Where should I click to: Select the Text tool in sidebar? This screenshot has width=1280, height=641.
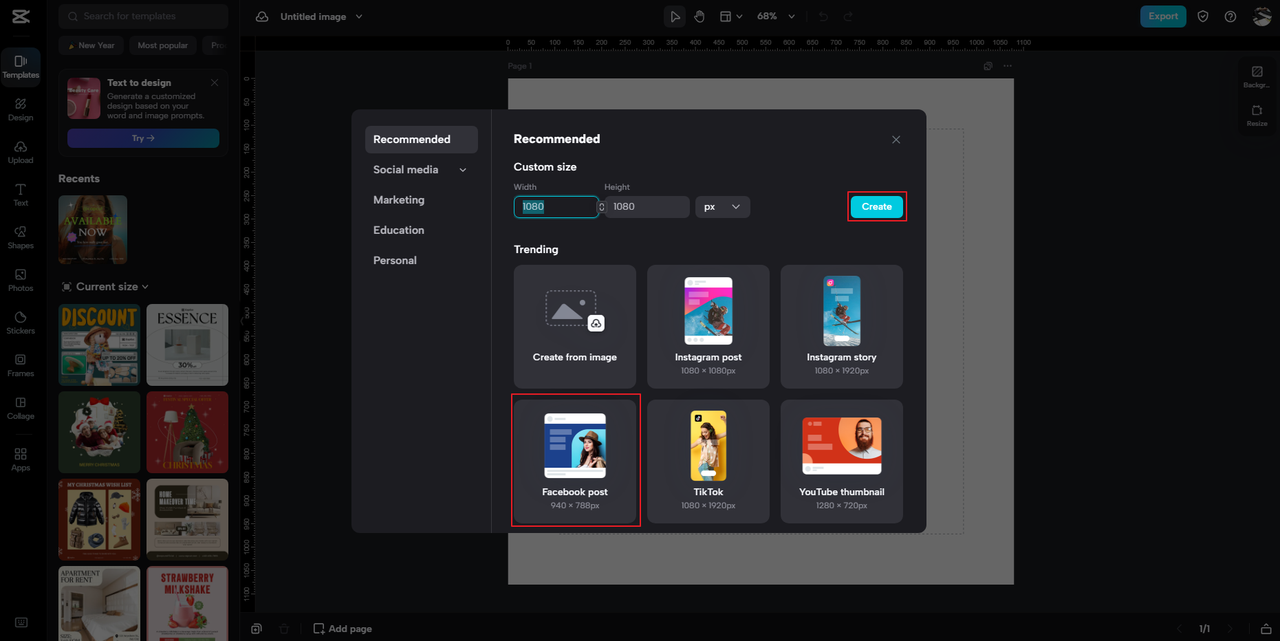pyautogui.click(x=21, y=195)
